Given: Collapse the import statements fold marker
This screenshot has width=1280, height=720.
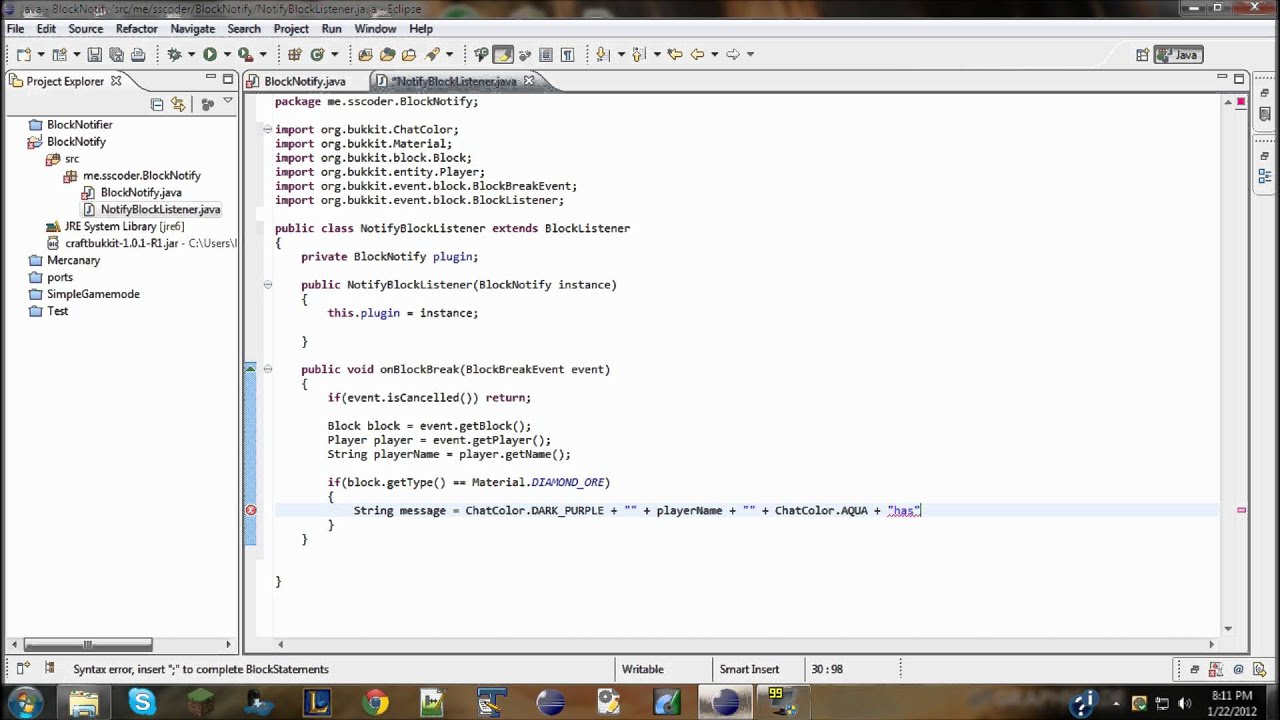Looking at the screenshot, I should point(267,129).
